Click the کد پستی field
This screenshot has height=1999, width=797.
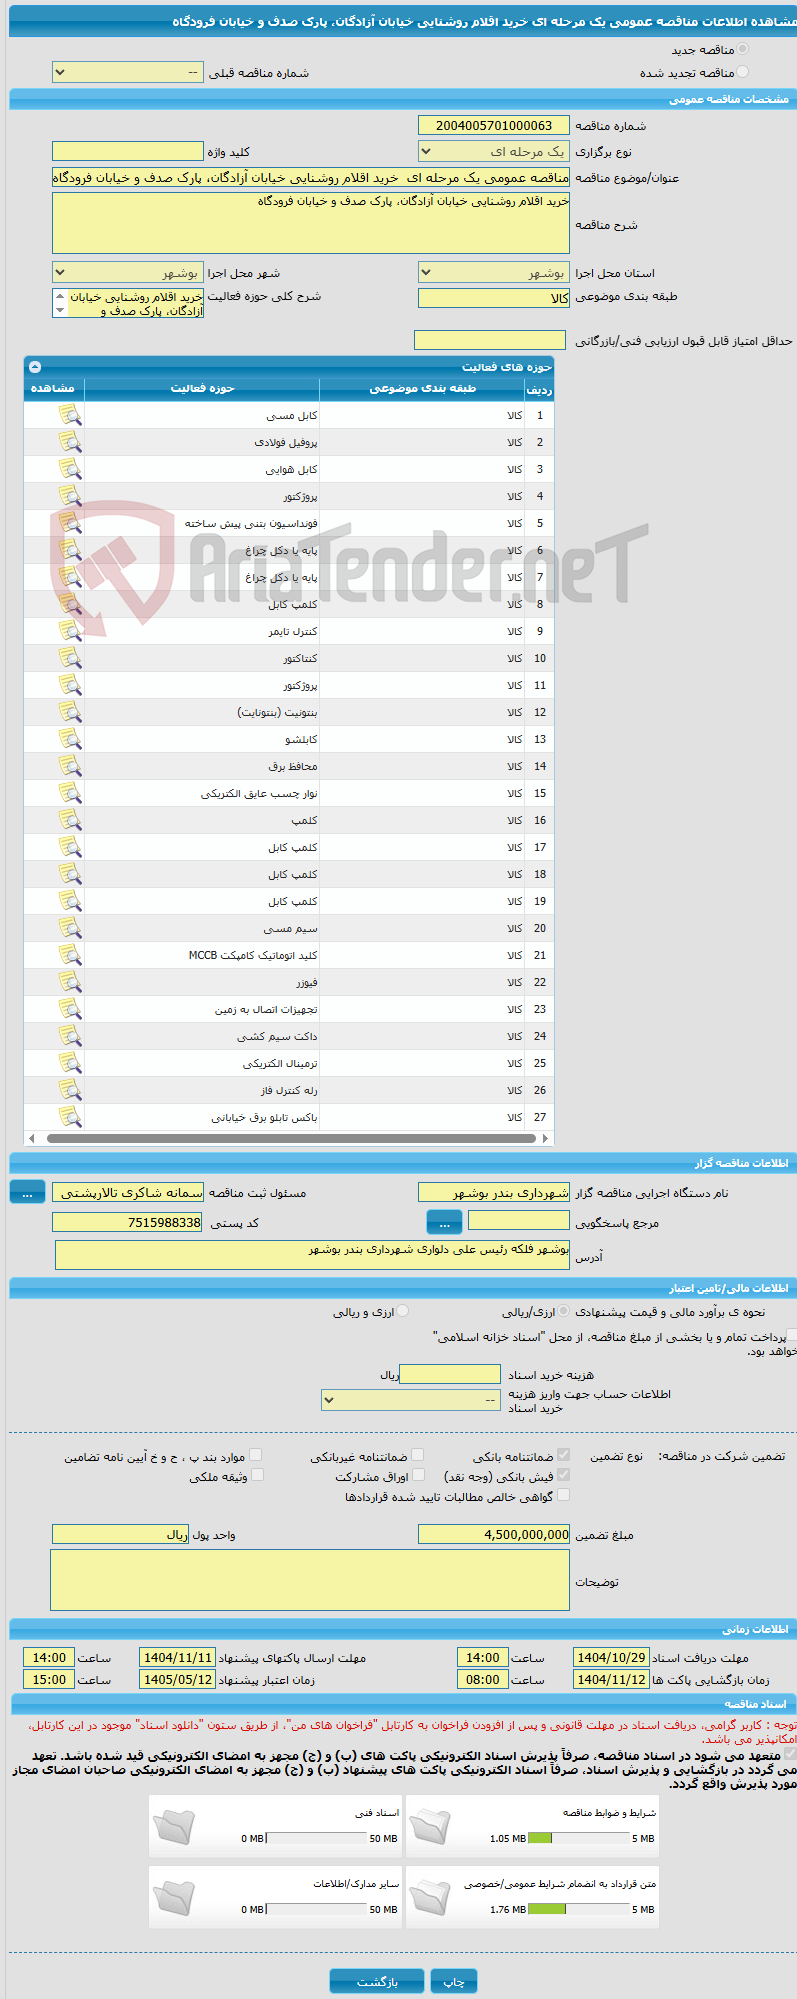(128, 1222)
